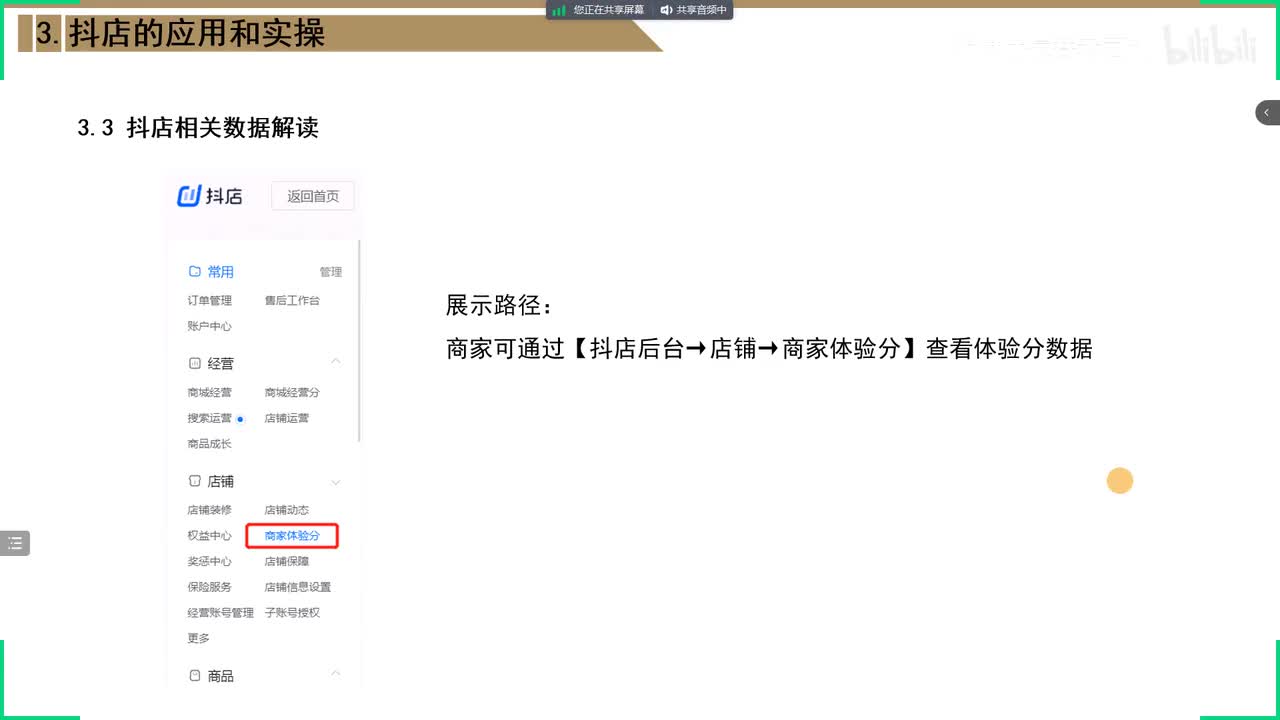The width and height of the screenshot is (1280, 720).
Task: Open 店铺动态 entry
Action: tap(287, 510)
